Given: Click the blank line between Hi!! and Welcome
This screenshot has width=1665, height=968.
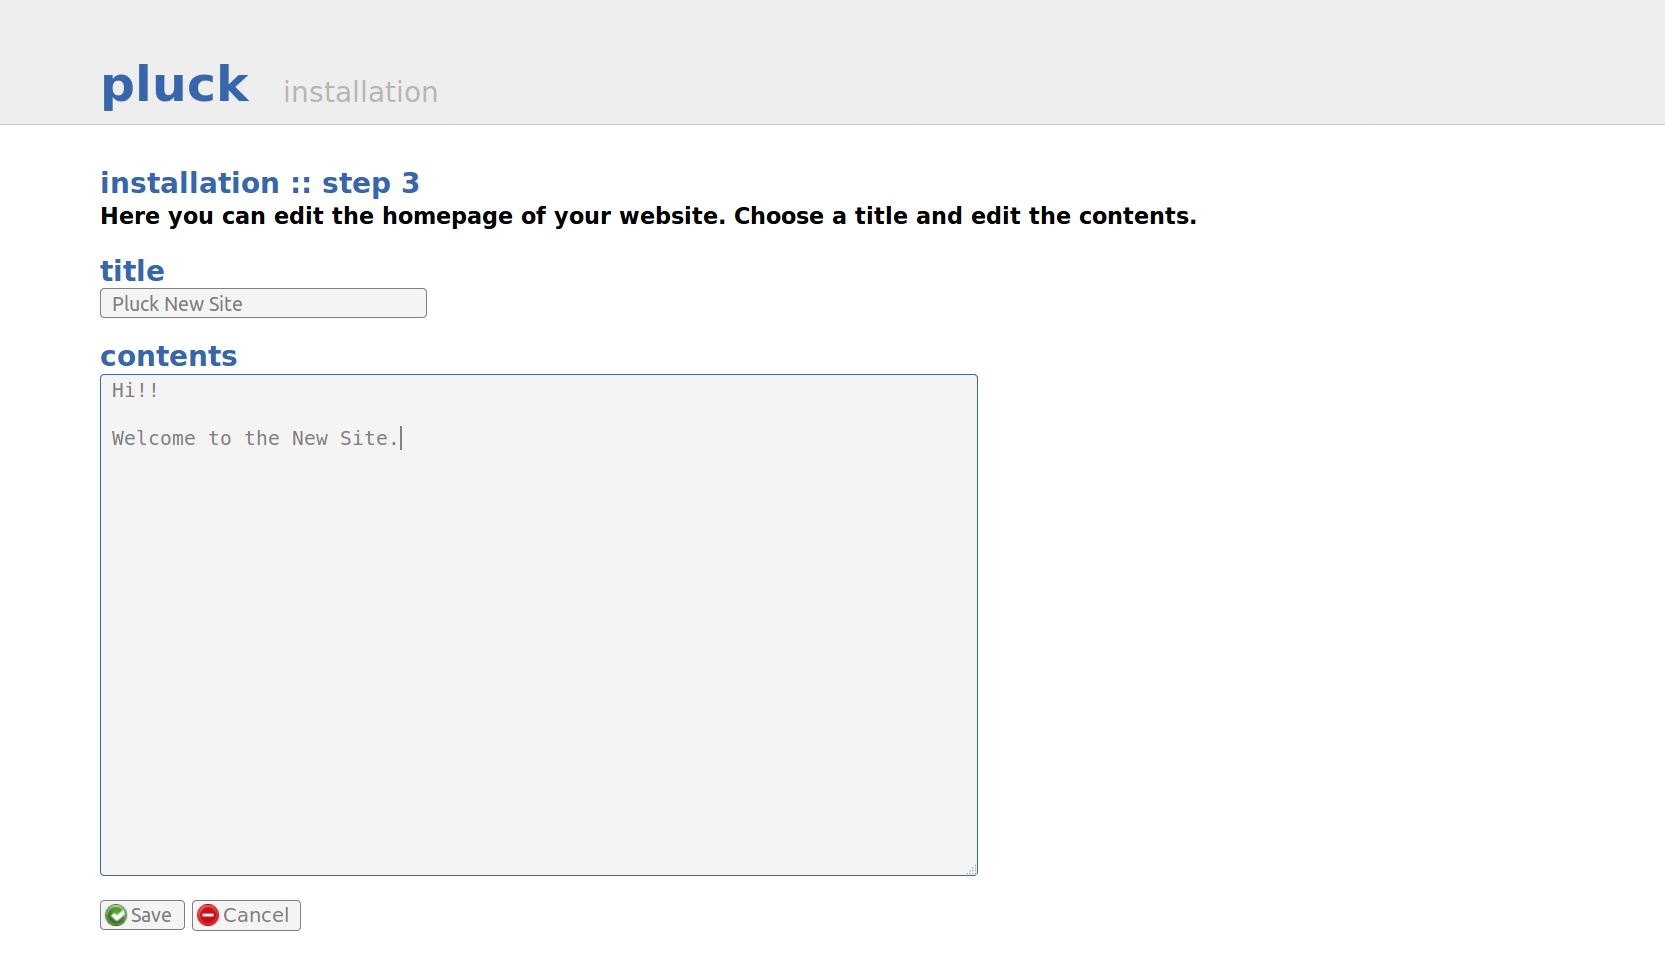Looking at the screenshot, I should point(538,414).
